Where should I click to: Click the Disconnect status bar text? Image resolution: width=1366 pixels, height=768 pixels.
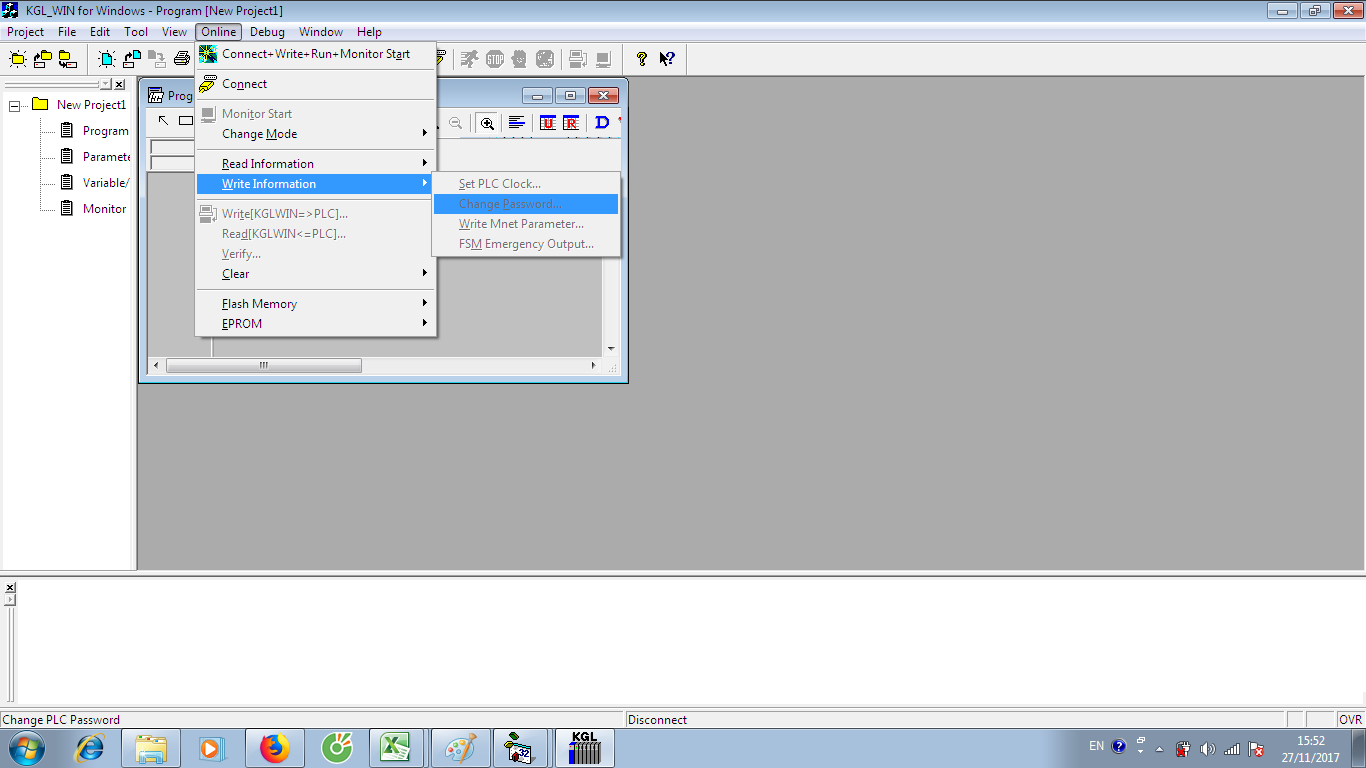click(x=658, y=720)
